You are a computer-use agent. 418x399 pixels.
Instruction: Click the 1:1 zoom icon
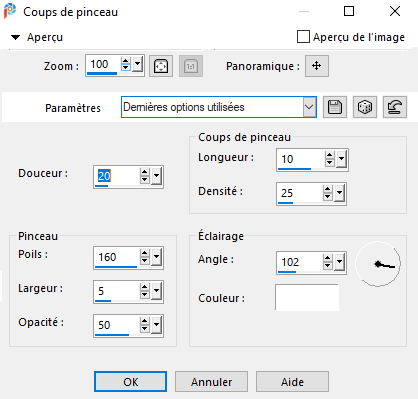pyautogui.click(x=191, y=66)
